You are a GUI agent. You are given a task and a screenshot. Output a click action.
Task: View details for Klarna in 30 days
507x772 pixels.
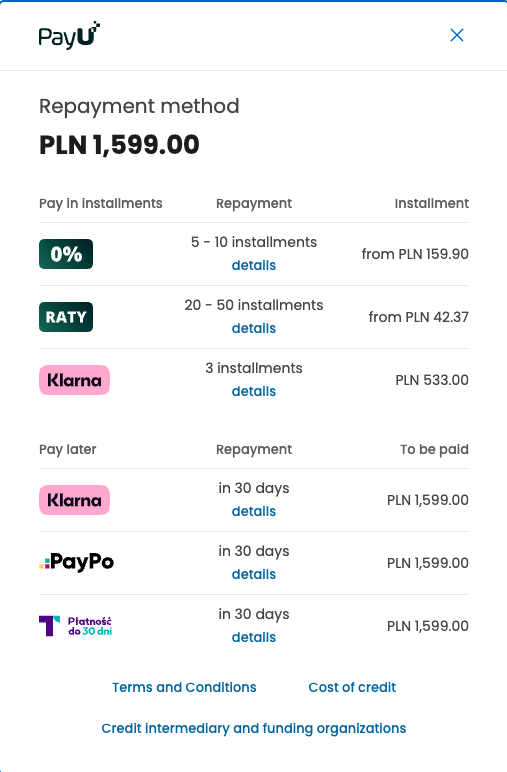click(x=254, y=512)
